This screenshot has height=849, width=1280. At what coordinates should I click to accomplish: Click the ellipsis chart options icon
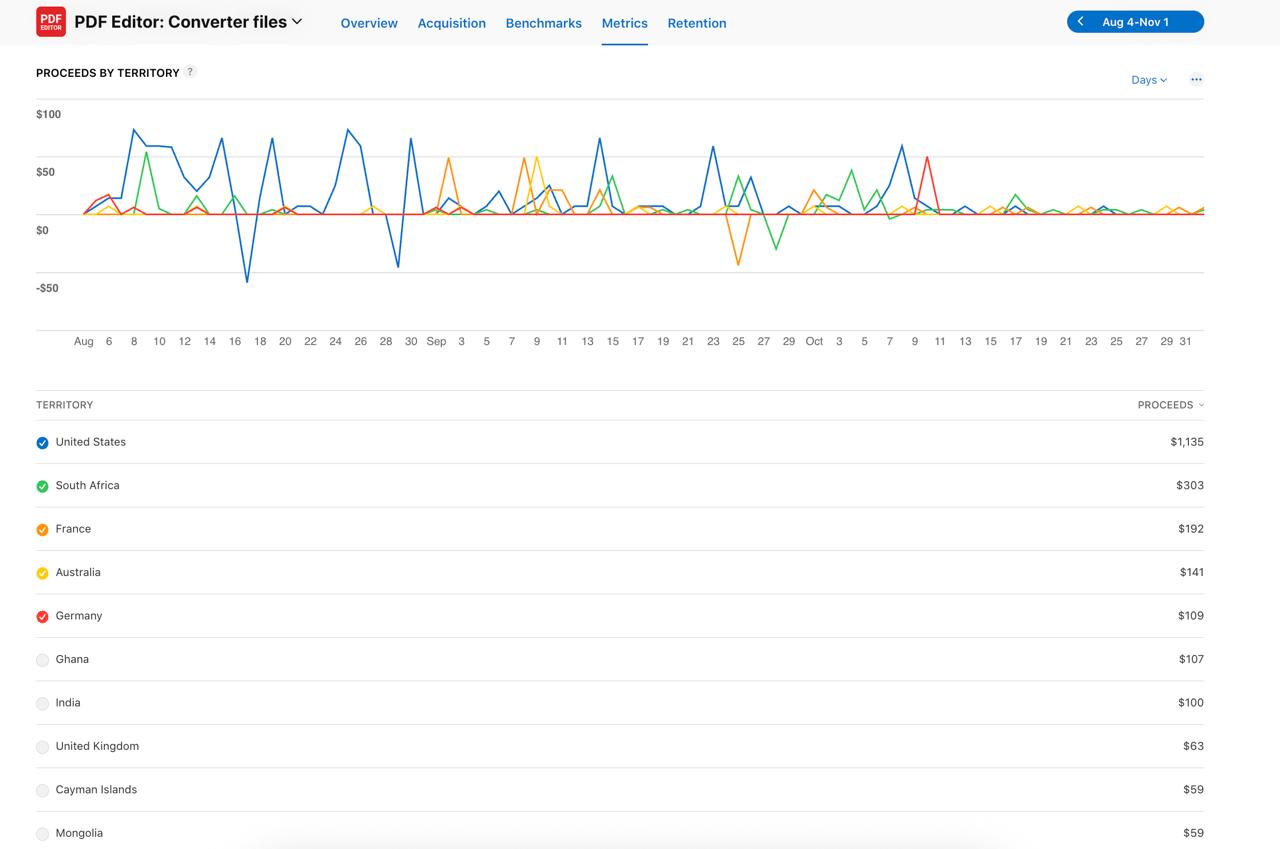pyautogui.click(x=1196, y=79)
